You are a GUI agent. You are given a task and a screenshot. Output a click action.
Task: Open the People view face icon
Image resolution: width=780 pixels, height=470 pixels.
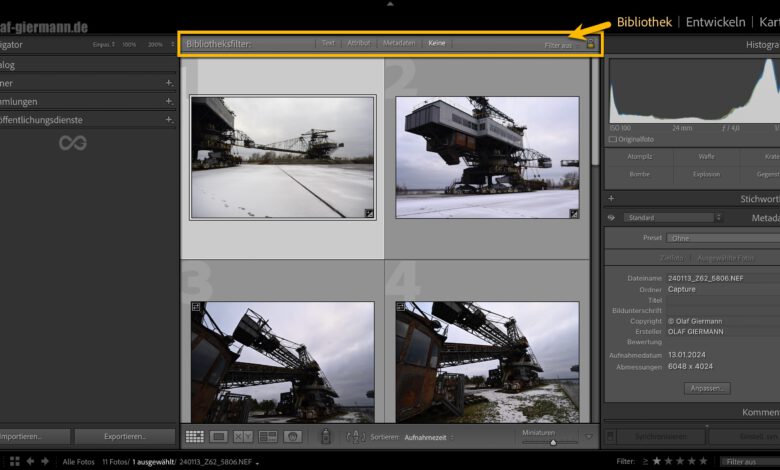[293, 436]
